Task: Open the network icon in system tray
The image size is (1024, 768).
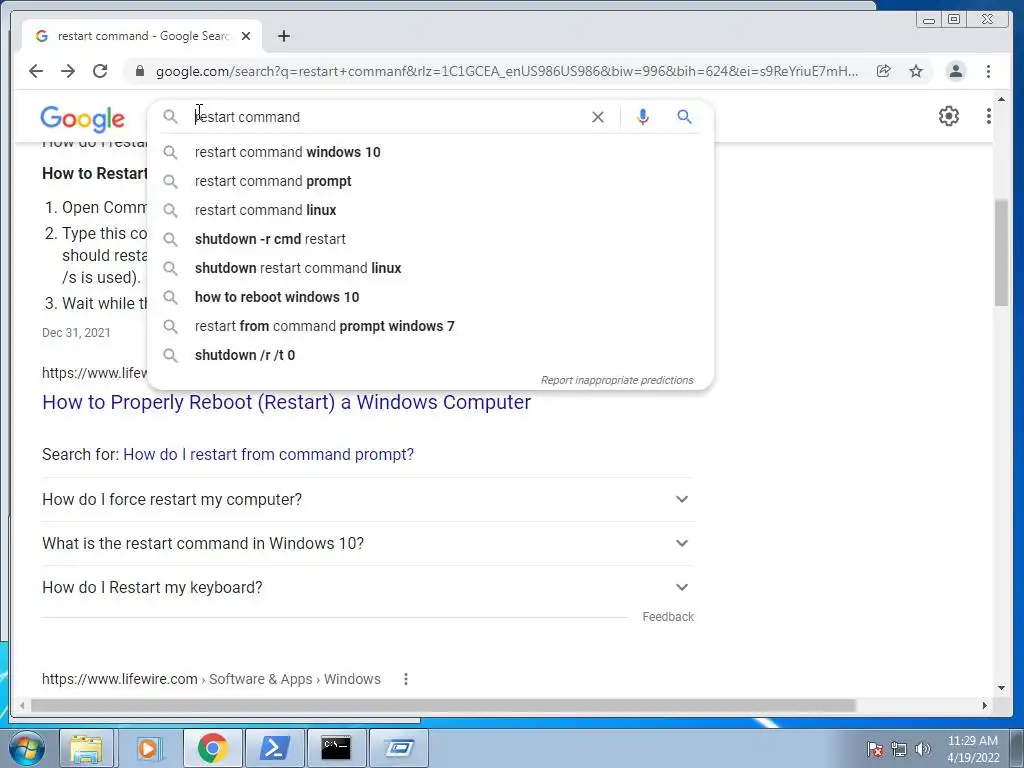Action: click(x=899, y=749)
